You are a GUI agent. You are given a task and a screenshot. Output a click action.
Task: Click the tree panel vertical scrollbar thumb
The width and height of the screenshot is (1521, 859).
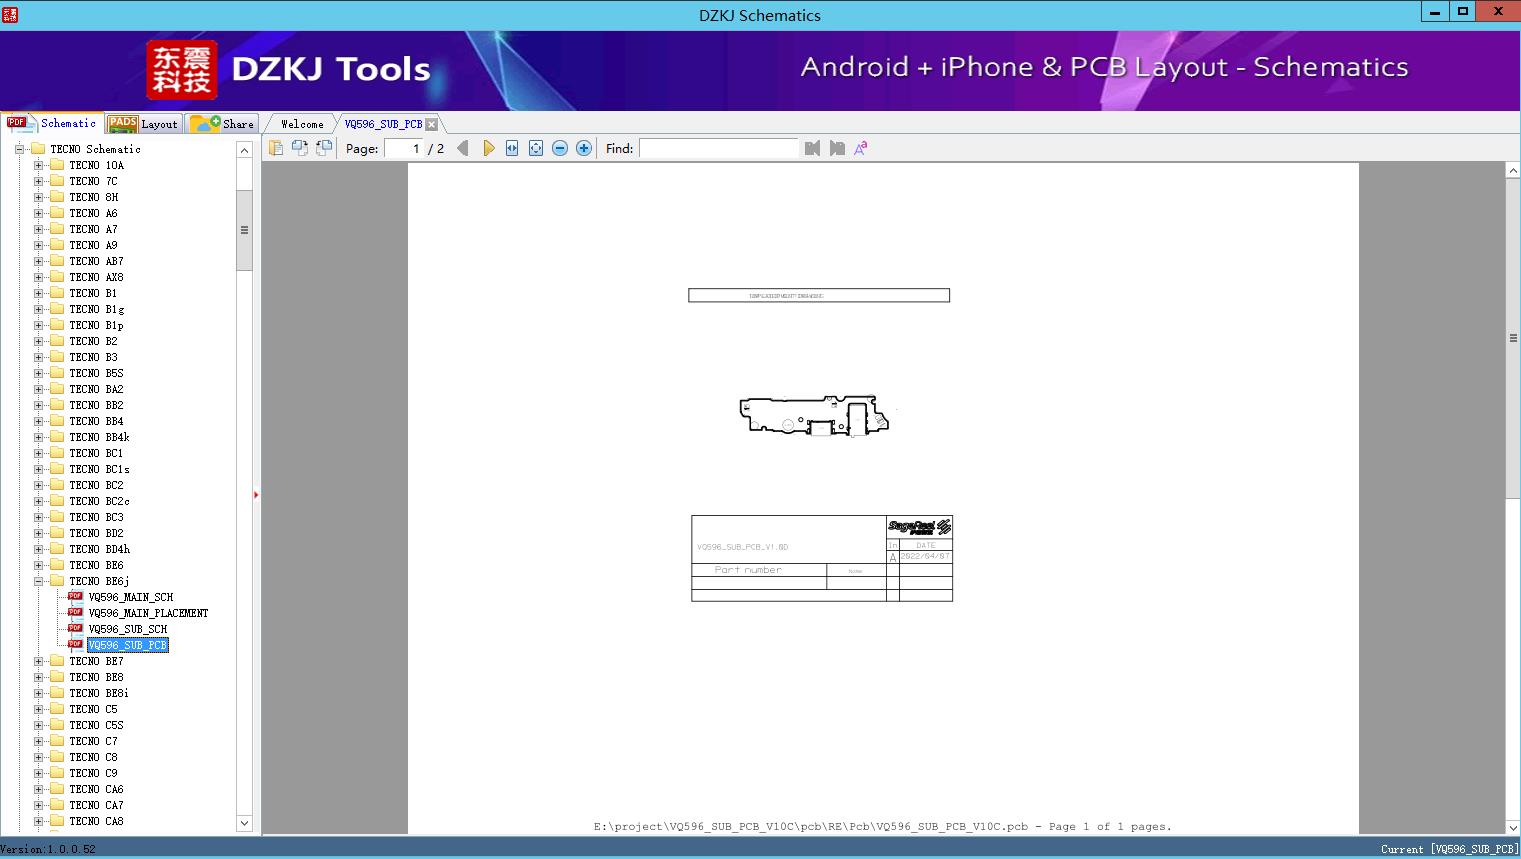[x=244, y=230]
